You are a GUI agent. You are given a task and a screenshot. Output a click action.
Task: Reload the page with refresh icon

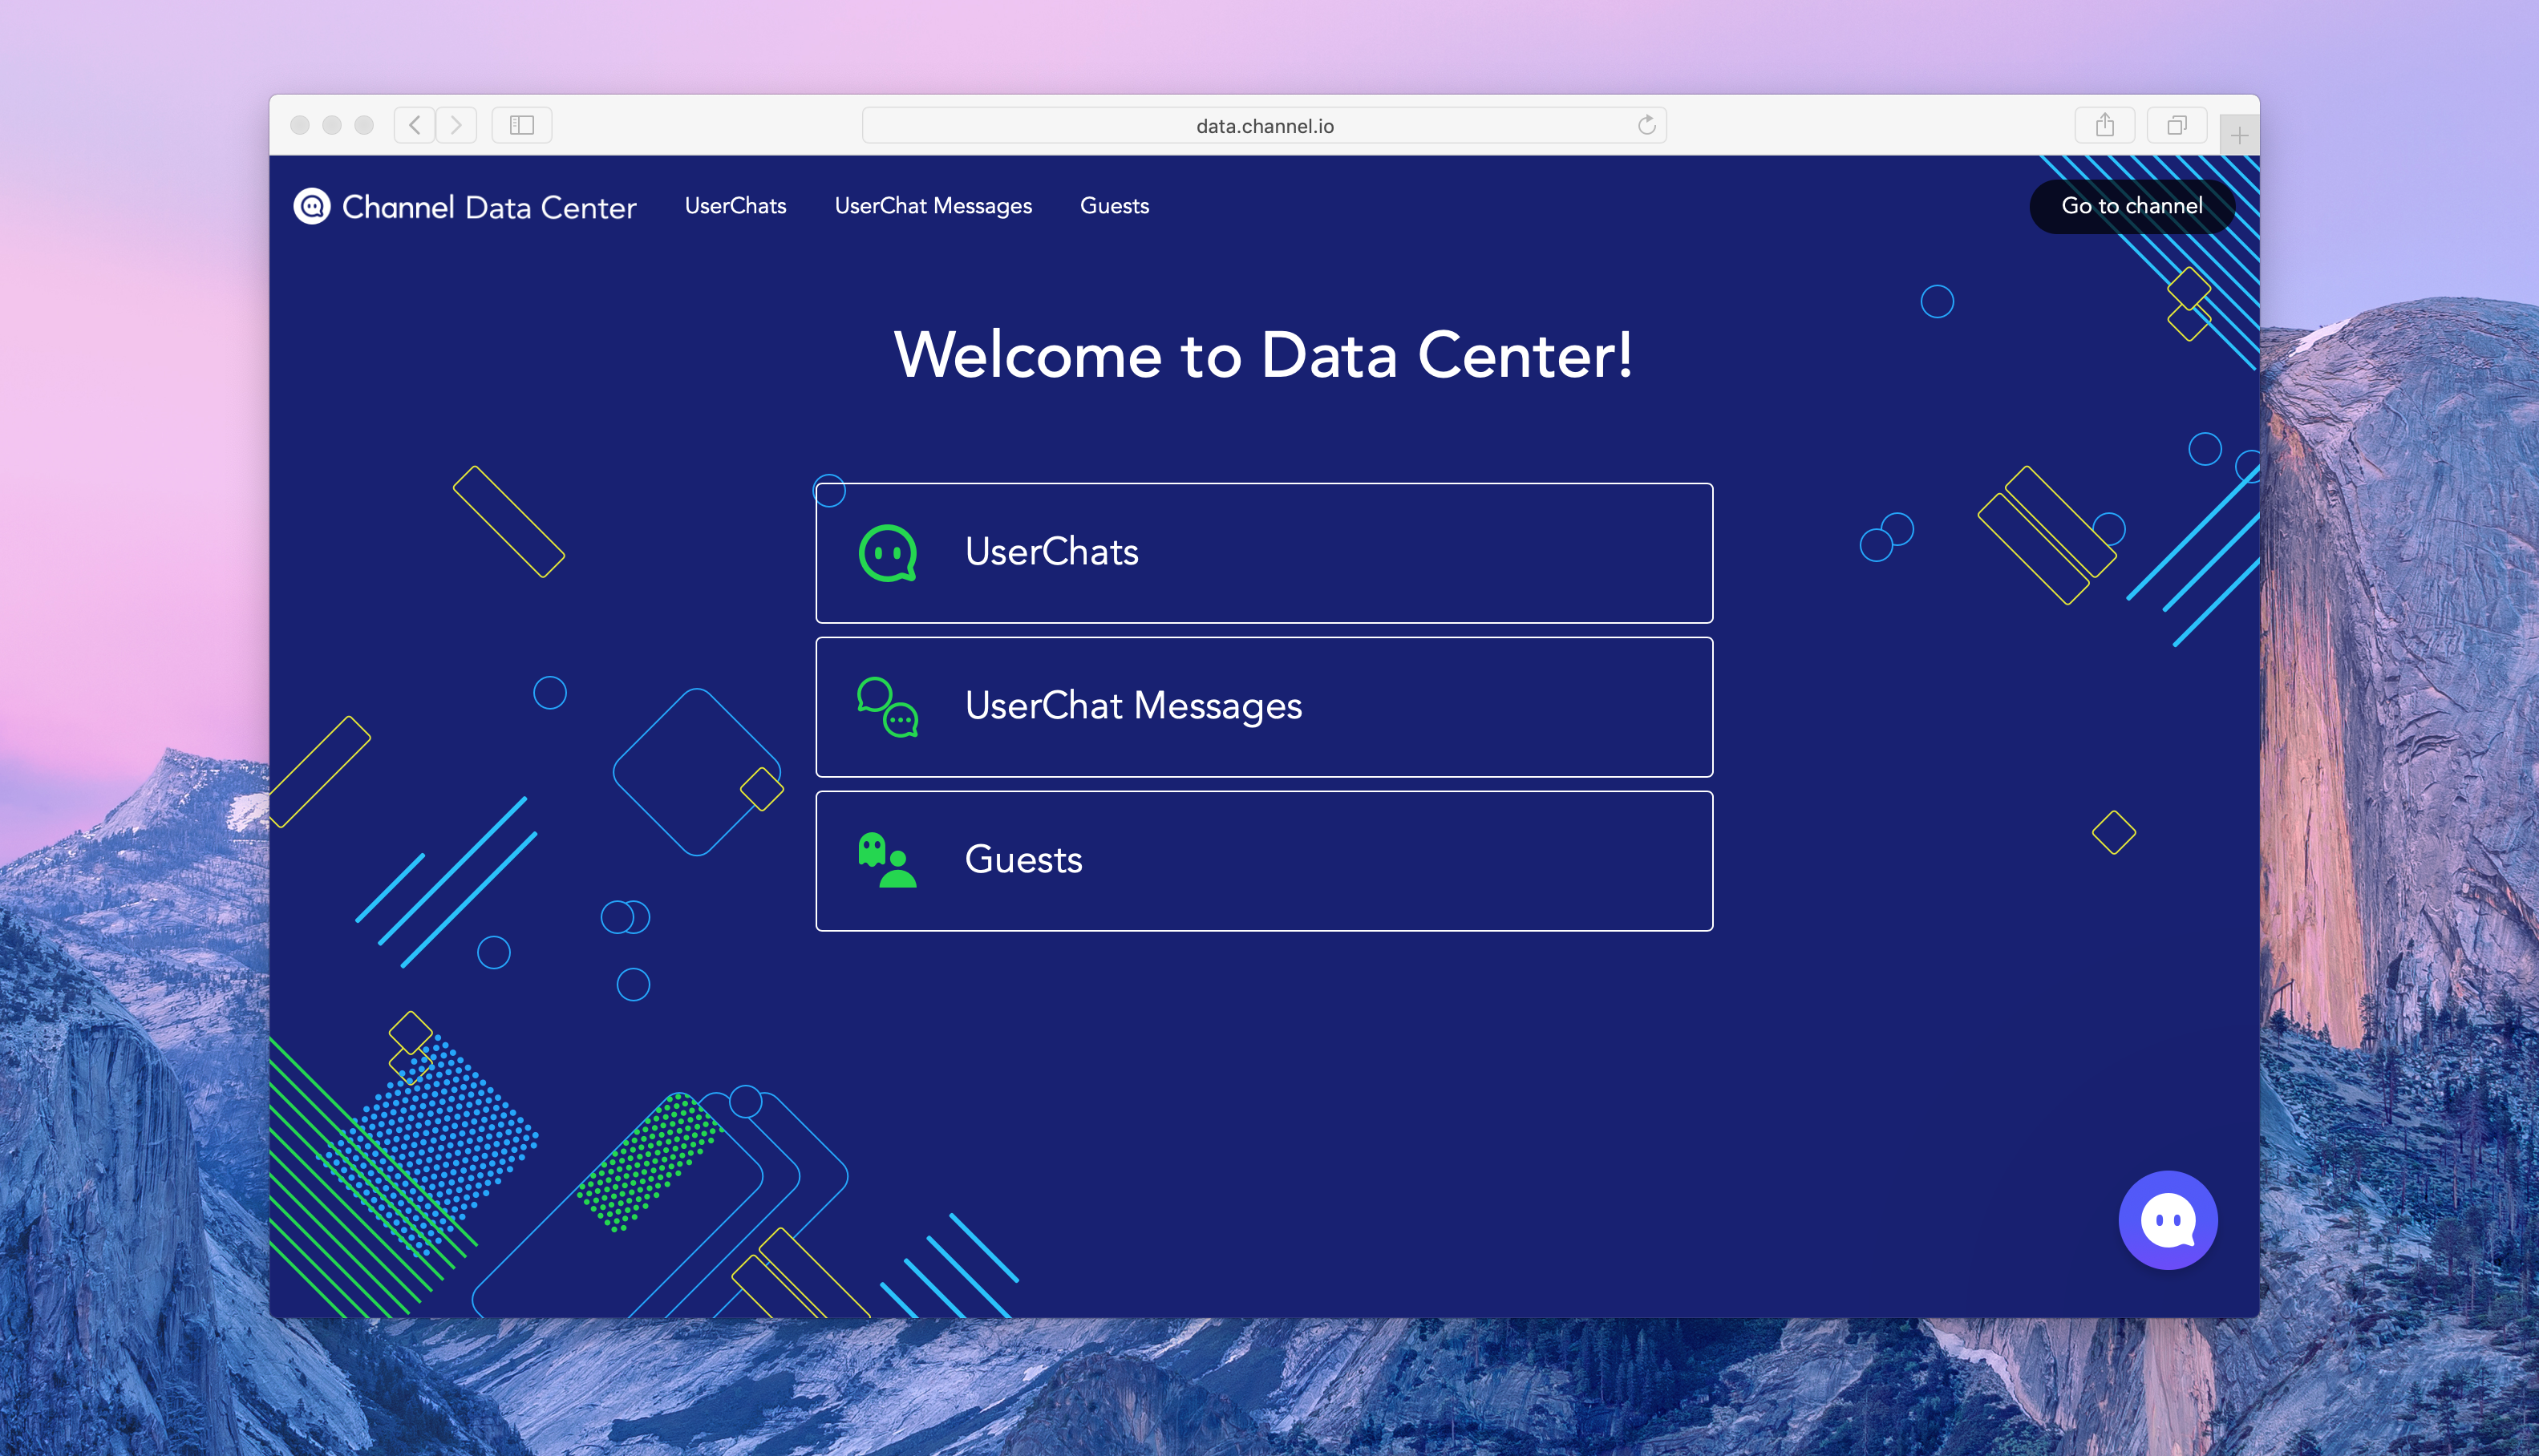tap(1646, 125)
